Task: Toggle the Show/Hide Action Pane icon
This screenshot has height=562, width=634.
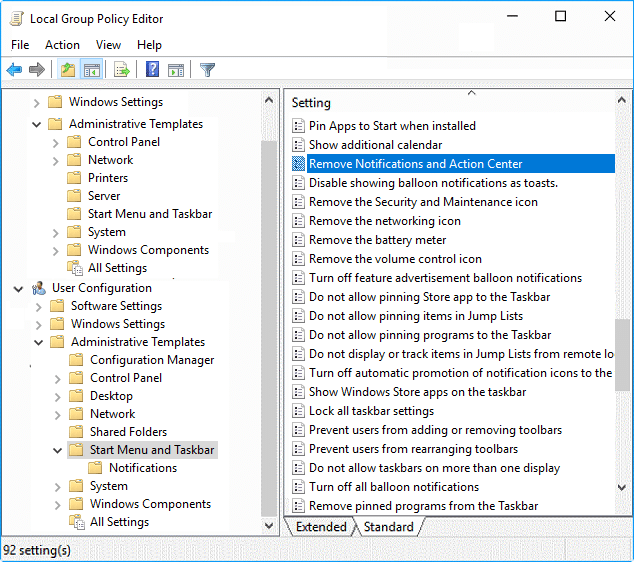Action: [x=176, y=70]
